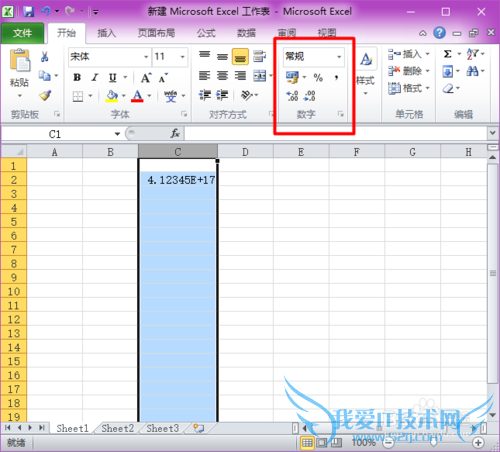Click the Insert Function fx button

point(175,134)
